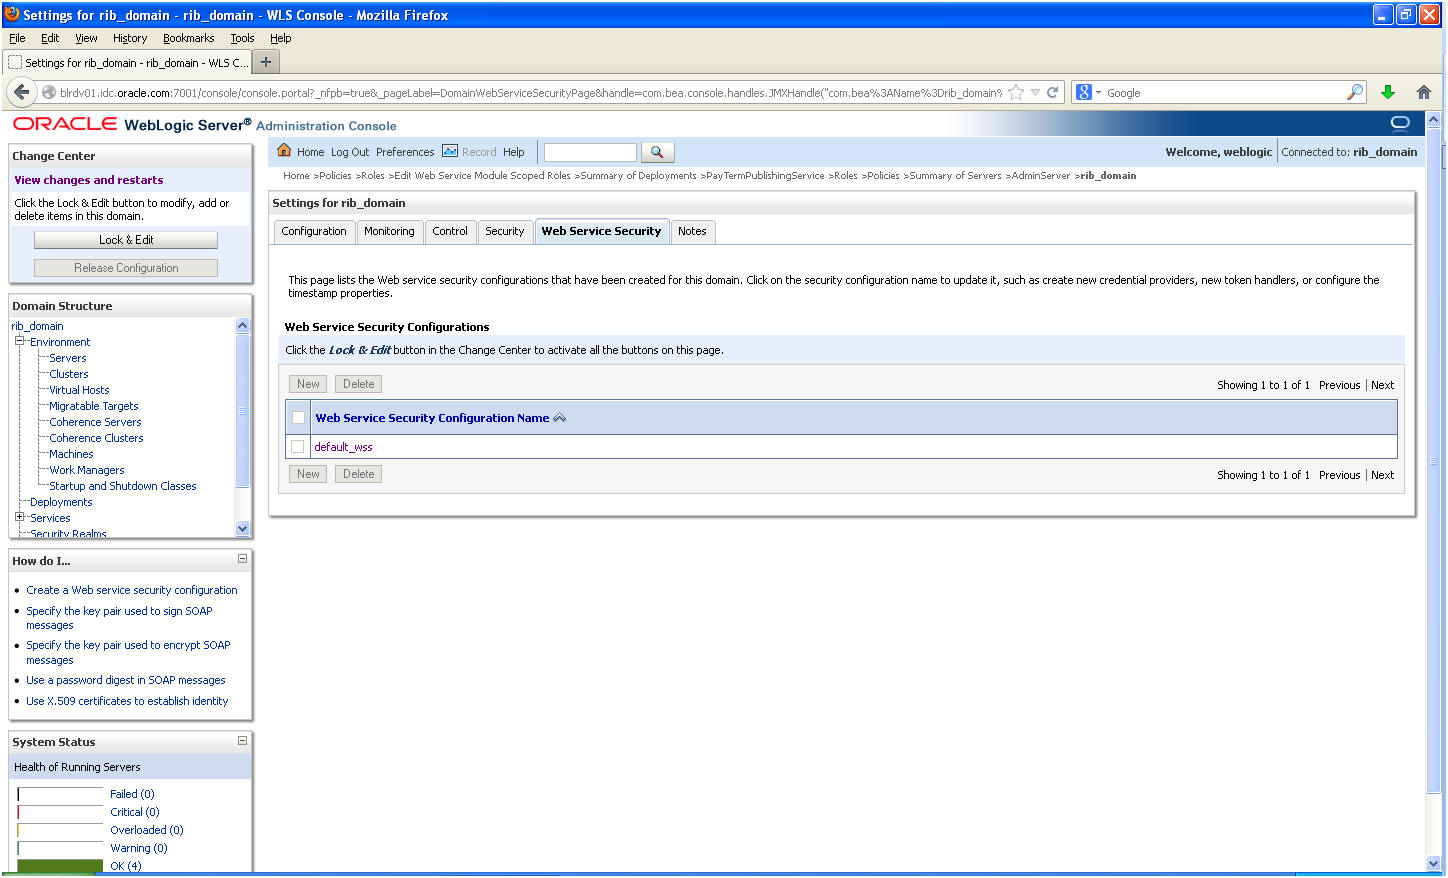Viewport: 1448px width, 878px height.
Task: Click the New button above the table
Action: 308,384
